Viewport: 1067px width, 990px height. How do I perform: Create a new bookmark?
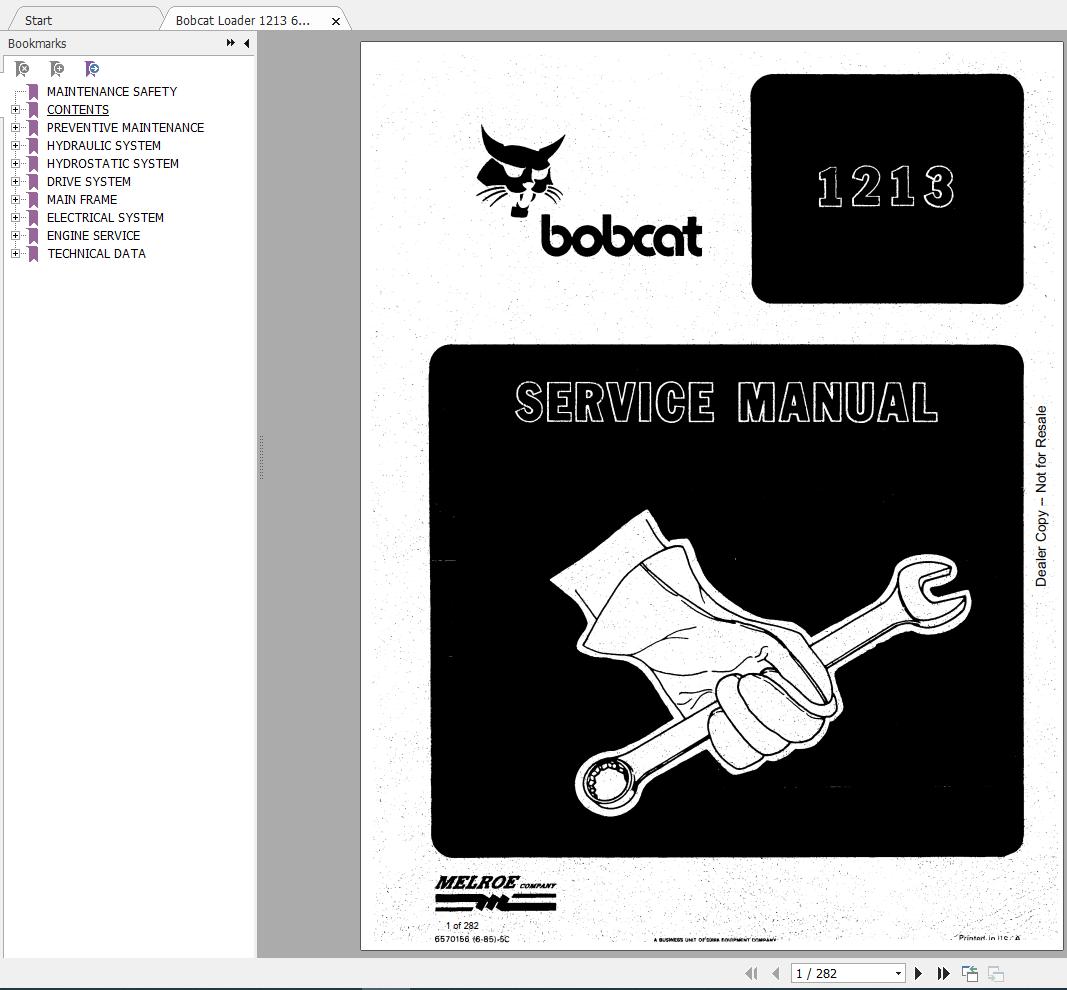point(57,68)
